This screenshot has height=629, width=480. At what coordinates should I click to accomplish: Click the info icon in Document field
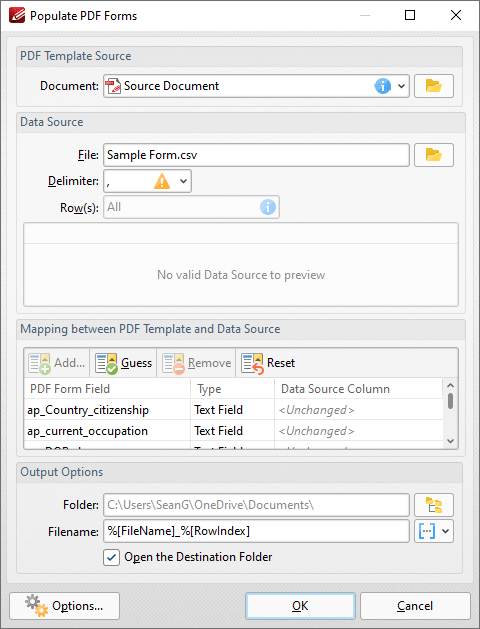(x=383, y=86)
